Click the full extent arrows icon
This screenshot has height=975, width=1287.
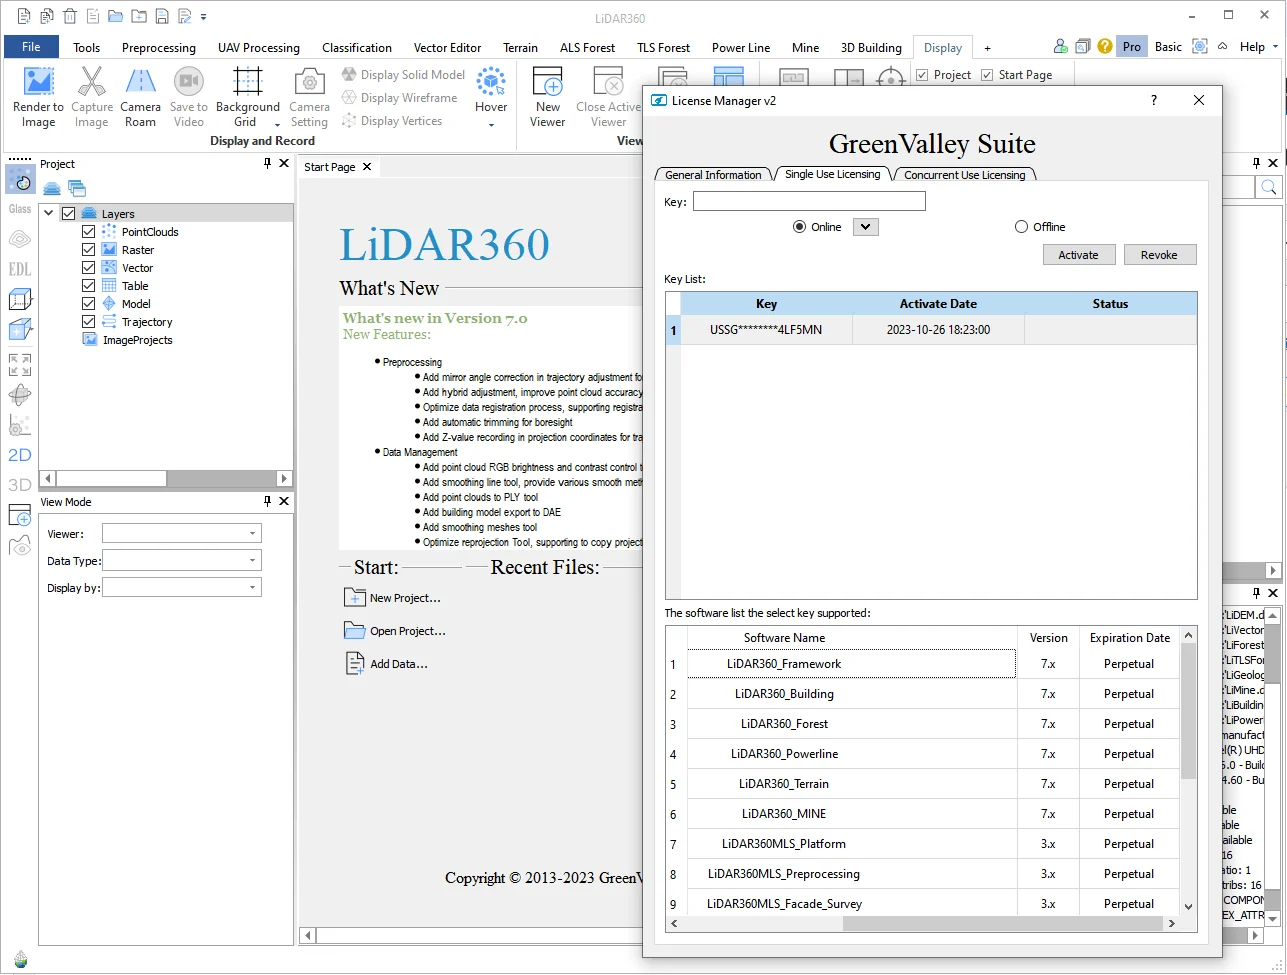(x=20, y=364)
